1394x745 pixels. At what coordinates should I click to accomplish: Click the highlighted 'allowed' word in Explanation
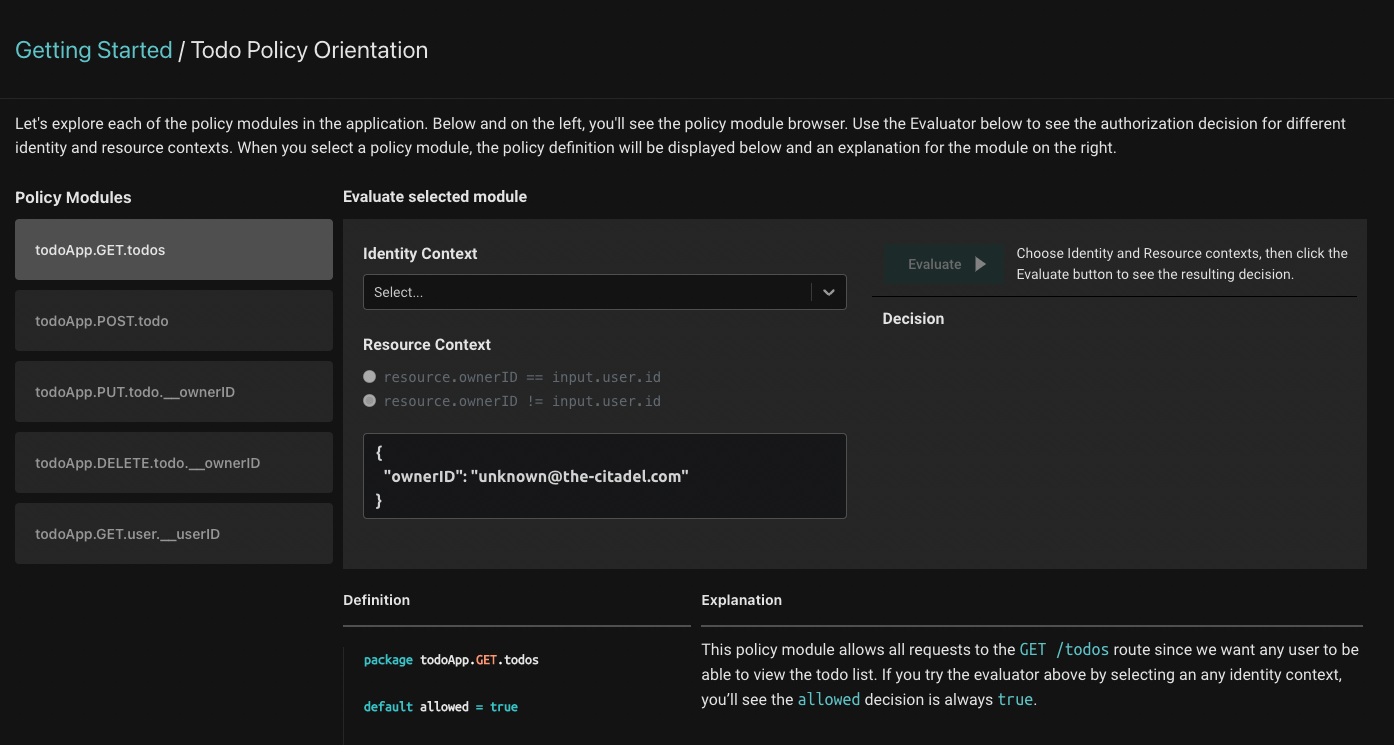828,700
